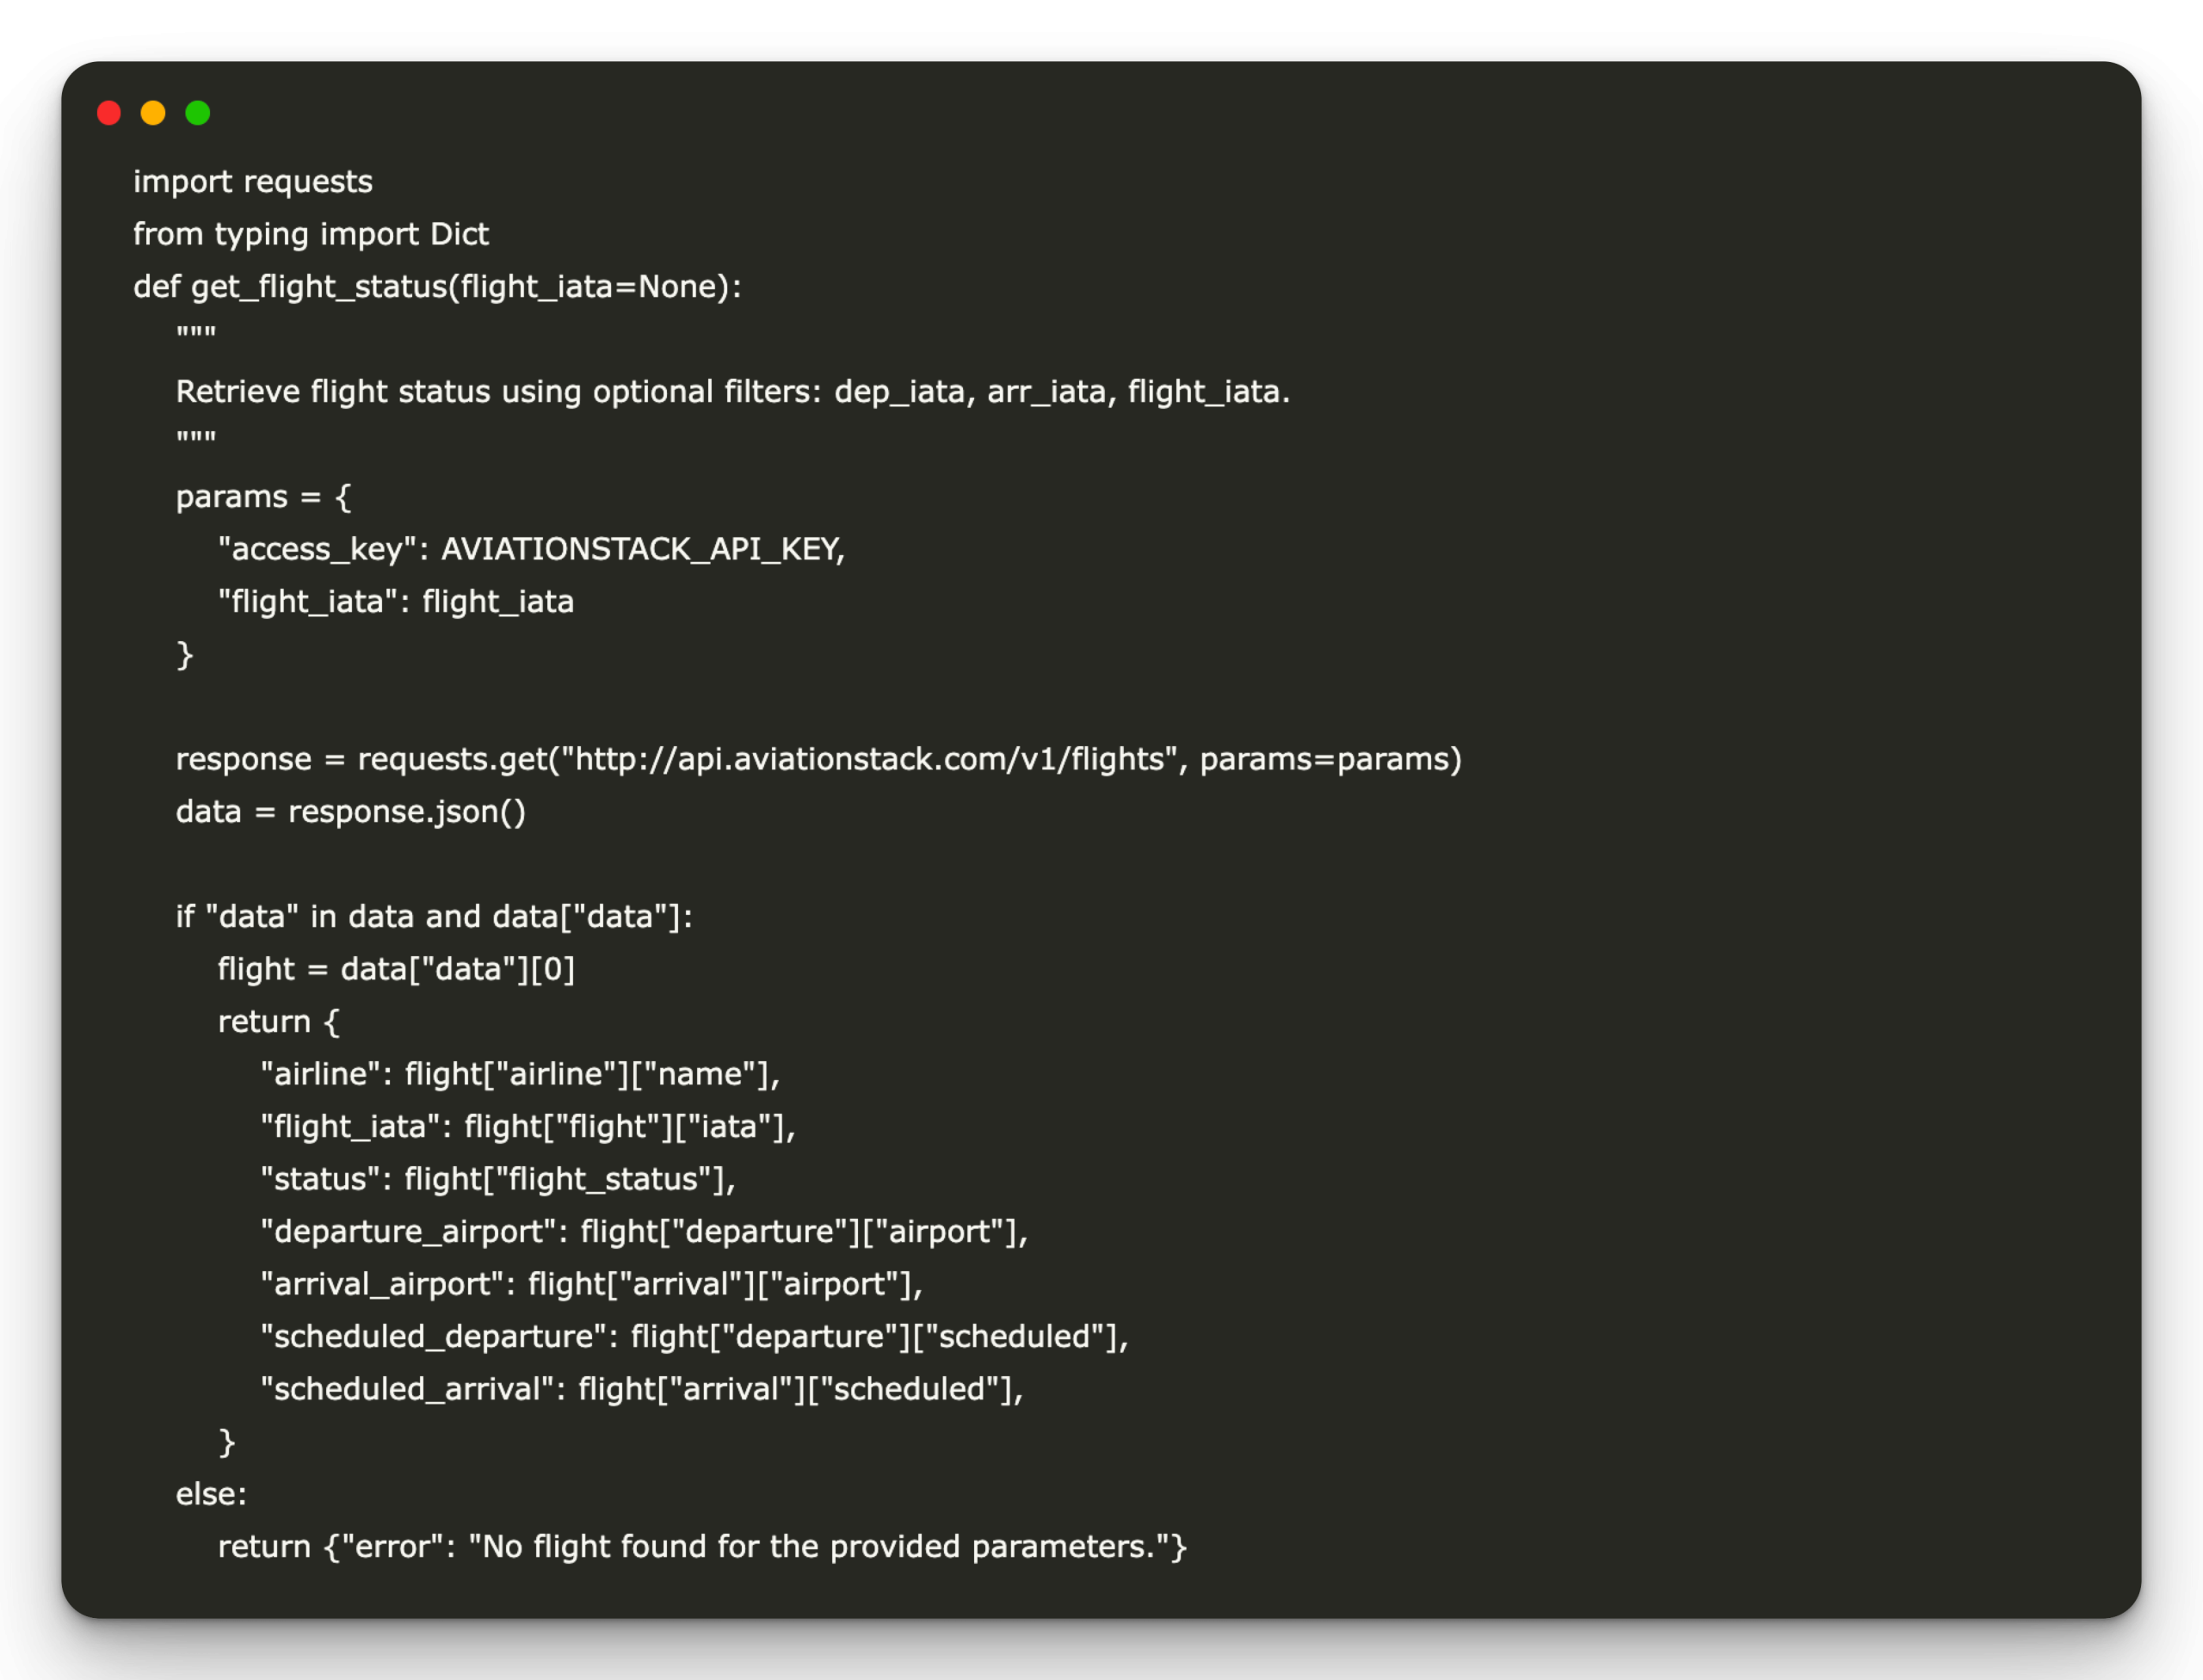Image resolution: width=2203 pixels, height=1680 pixels.
Task: Click the AVIATIONSTACK_API_KEY constant
Action: [x=641, y=549]
